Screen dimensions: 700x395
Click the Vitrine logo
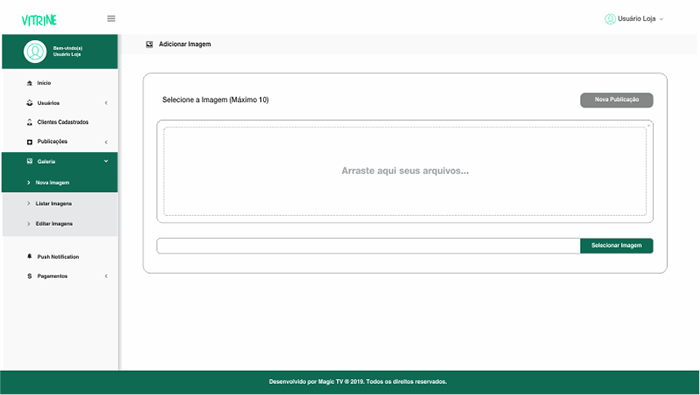tap(39, 20)
